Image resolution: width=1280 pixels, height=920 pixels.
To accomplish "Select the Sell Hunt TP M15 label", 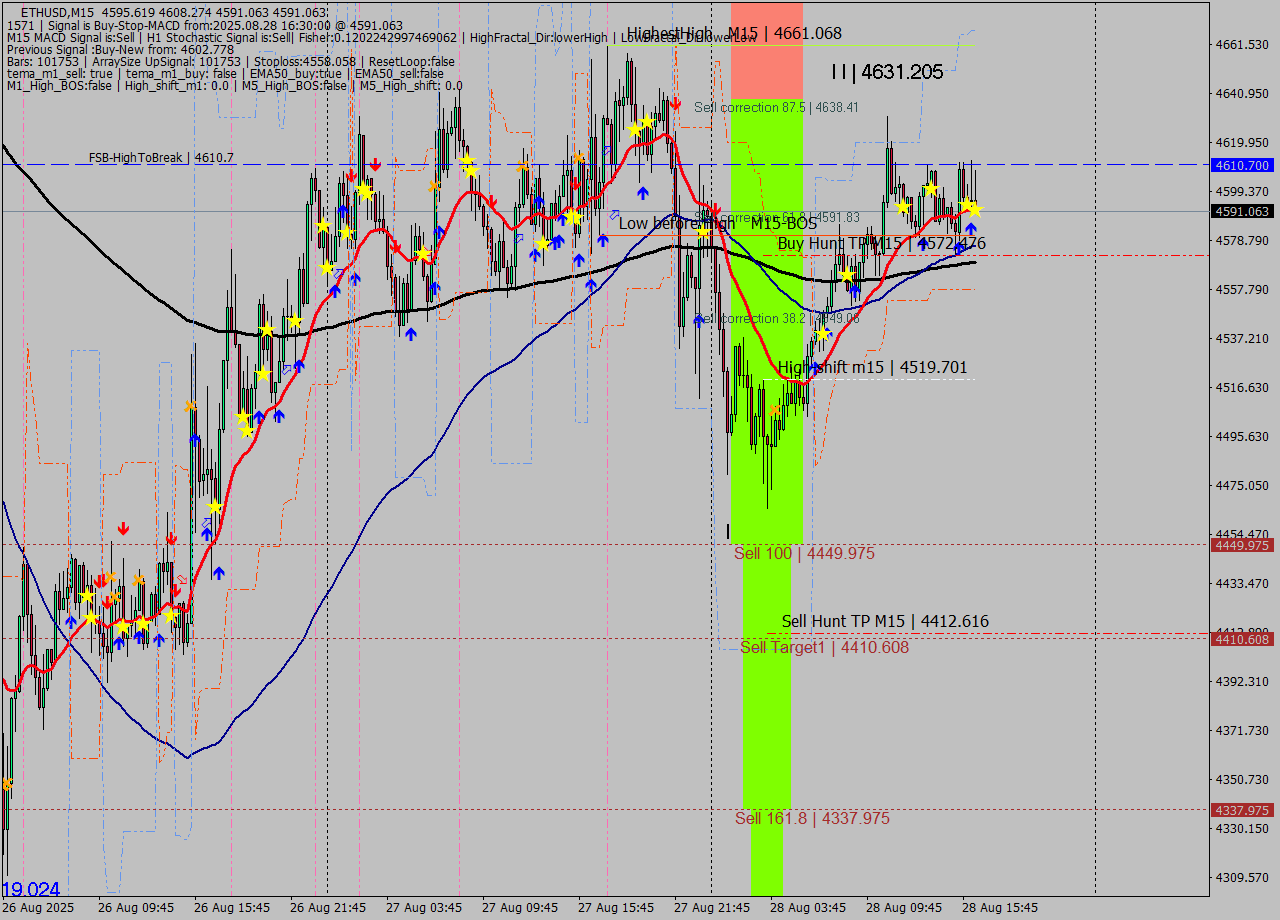I will click(885, 622).
